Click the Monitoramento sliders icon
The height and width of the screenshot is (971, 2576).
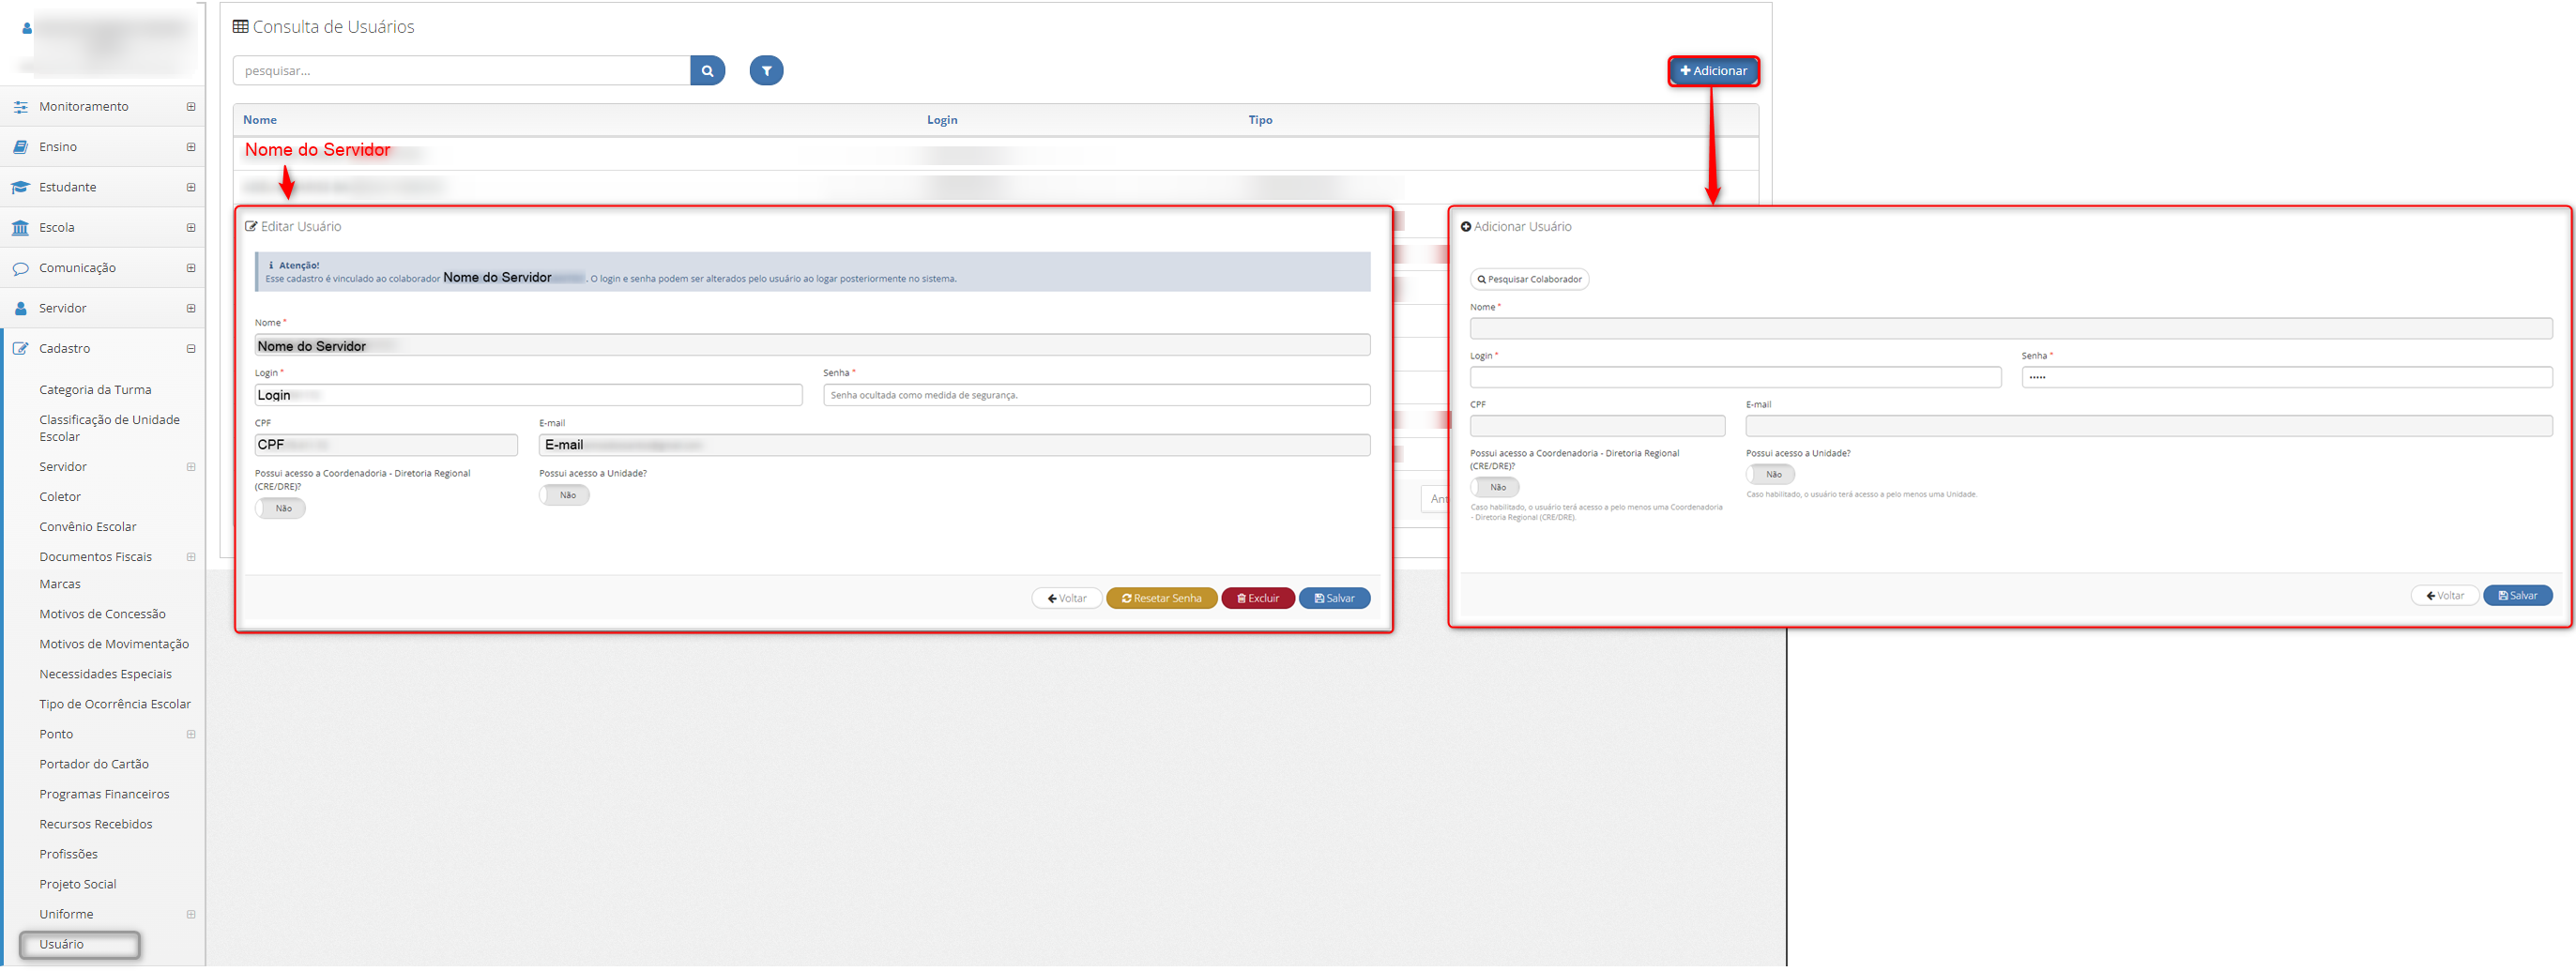click(x=20, y=107)
